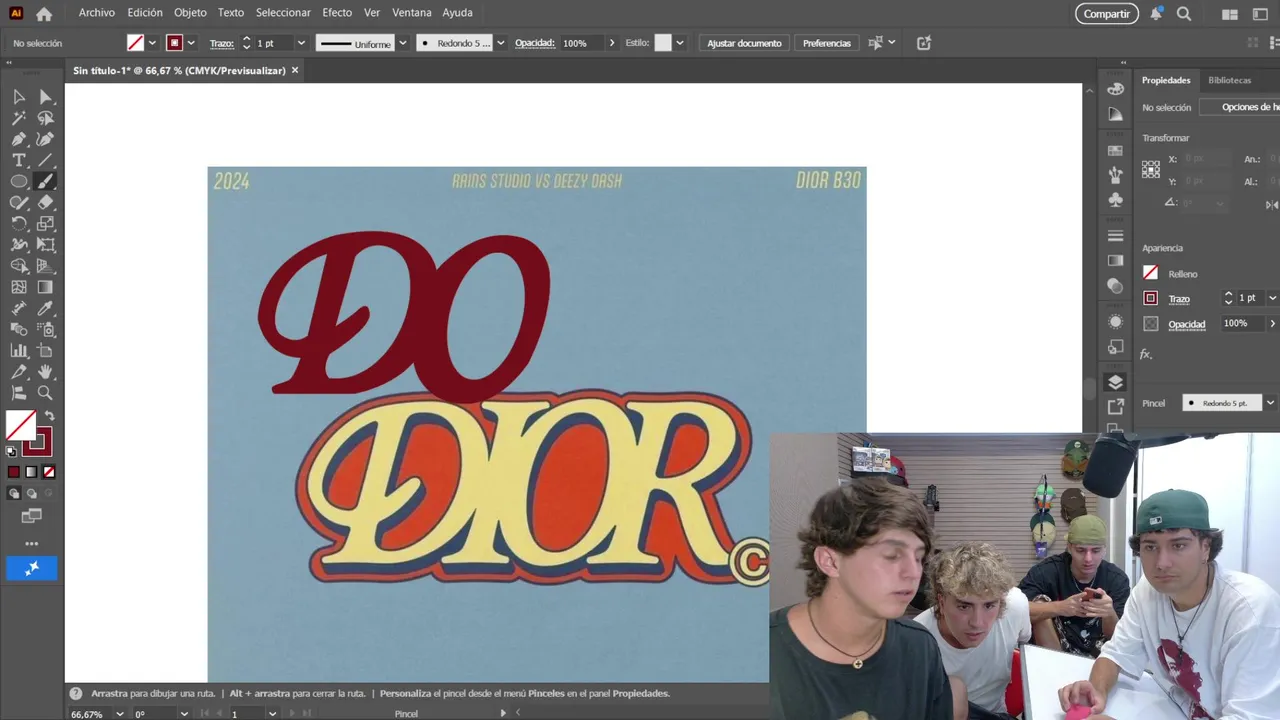Screen dimensions: 1280x720
Task: Open the Redondo 5 brush definition dropdown
Action: tap(501, 43)
